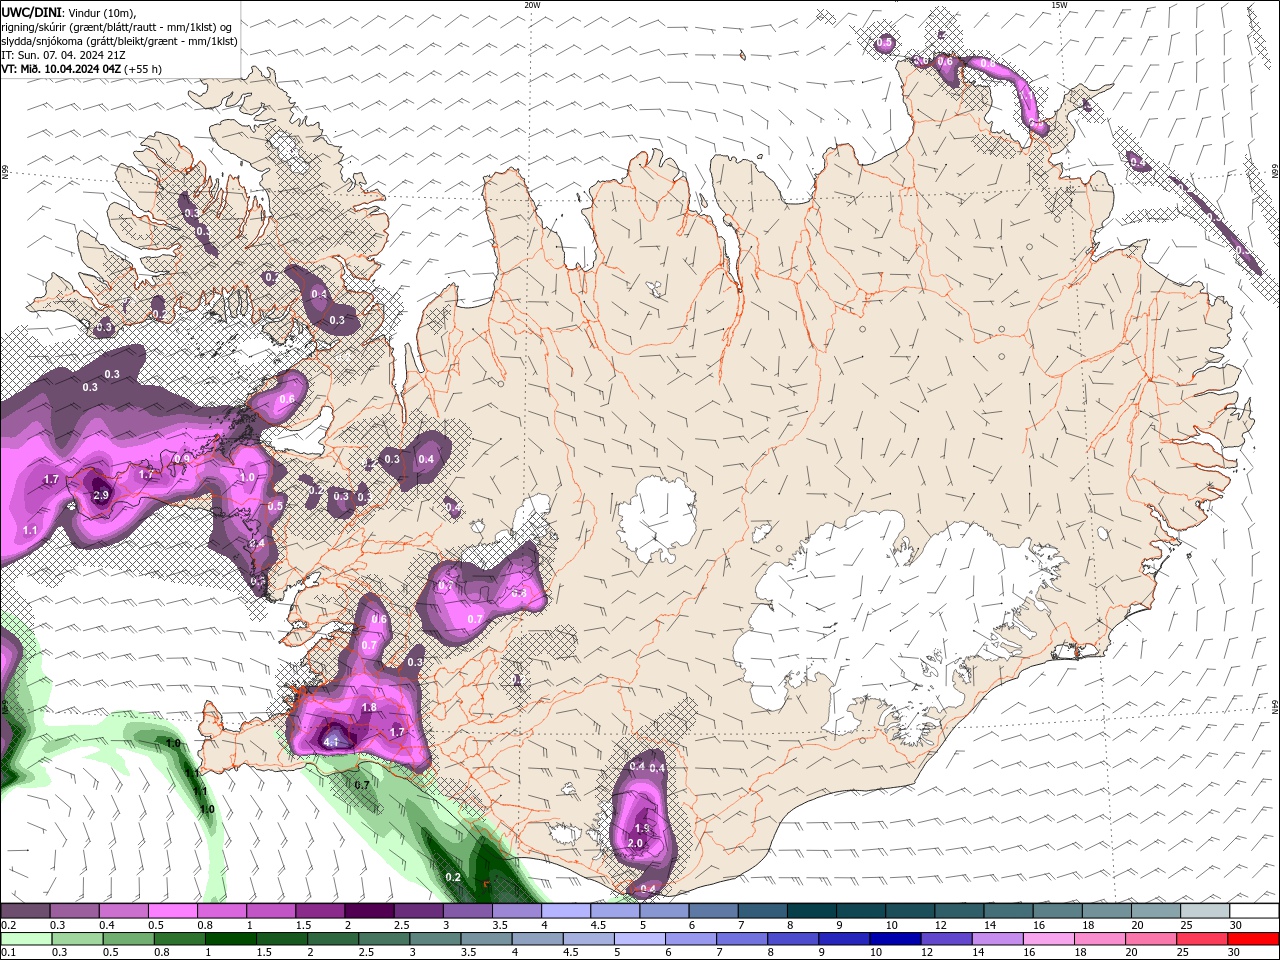Click the "20W" longitude label

coord(532,5)
